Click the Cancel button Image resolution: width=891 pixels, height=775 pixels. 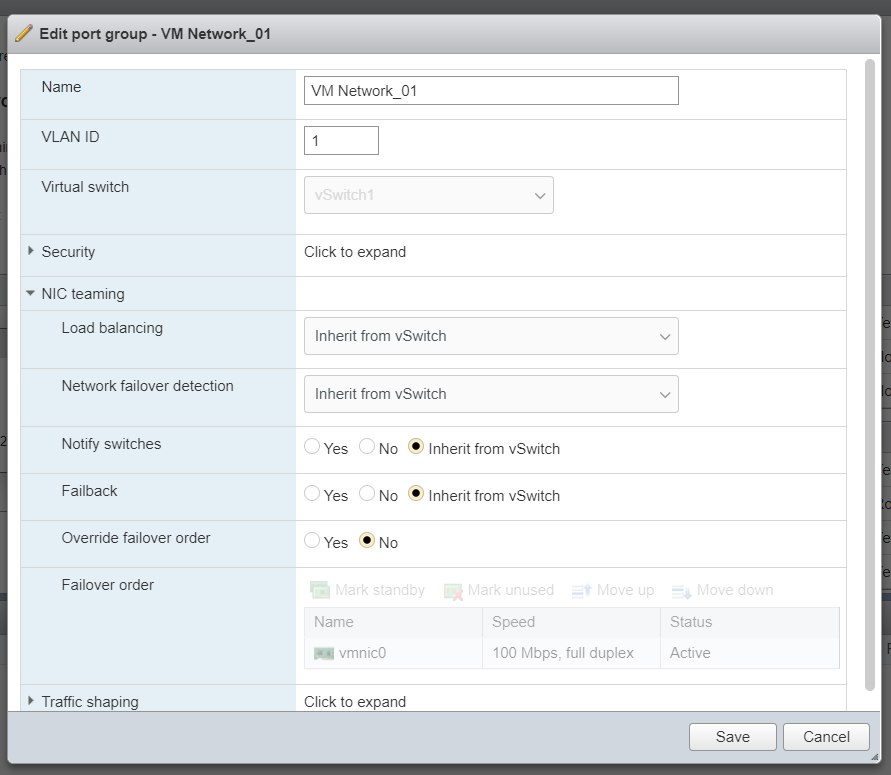(826, 737)
